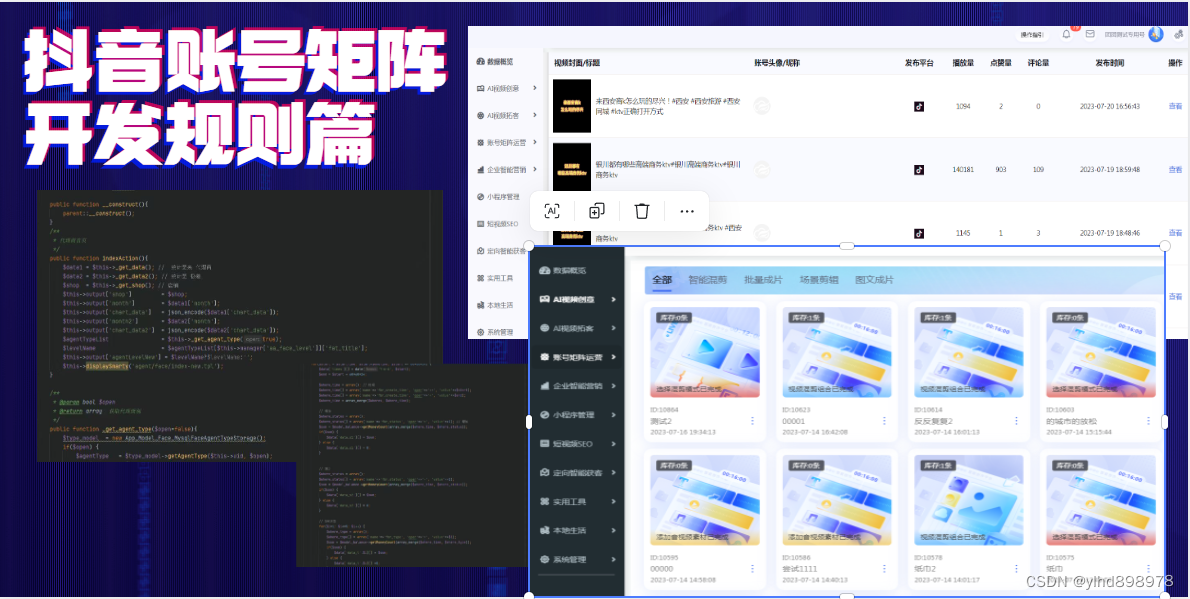Click 本地生活 icon in the dark sidebar

(543, 530)
